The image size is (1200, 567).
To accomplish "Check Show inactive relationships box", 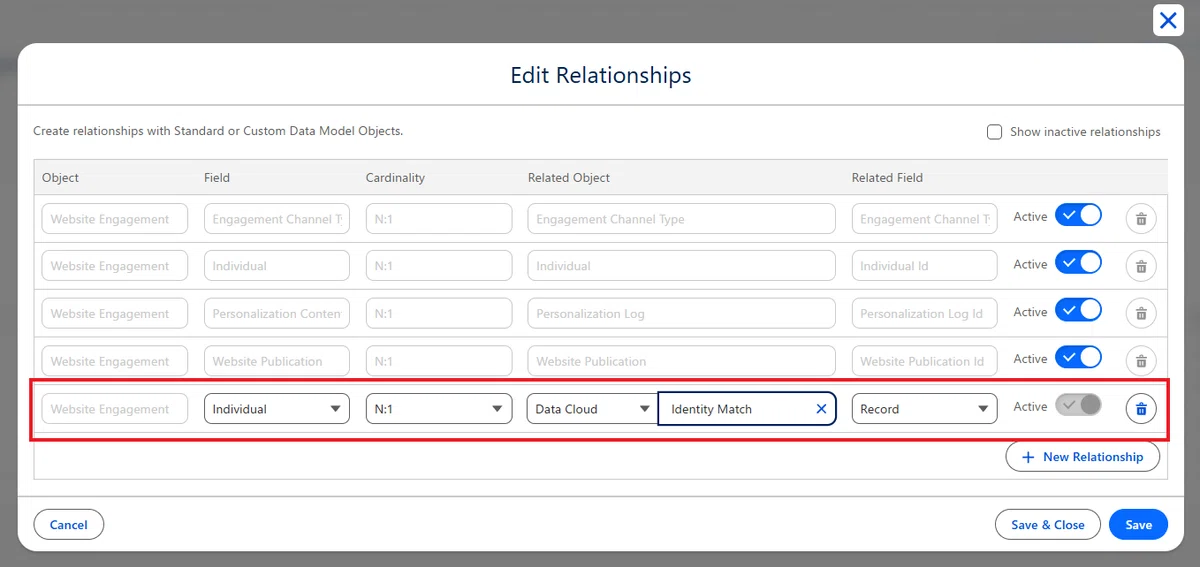I will tap(994, 132).
